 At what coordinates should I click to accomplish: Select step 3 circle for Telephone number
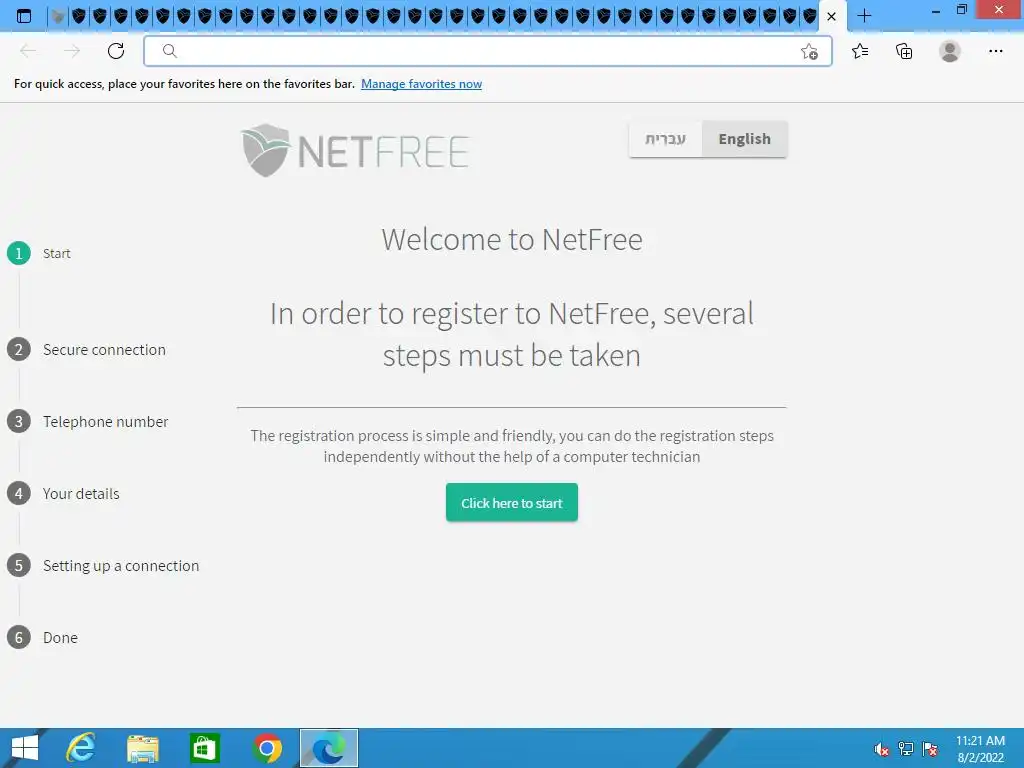point(19,421)
